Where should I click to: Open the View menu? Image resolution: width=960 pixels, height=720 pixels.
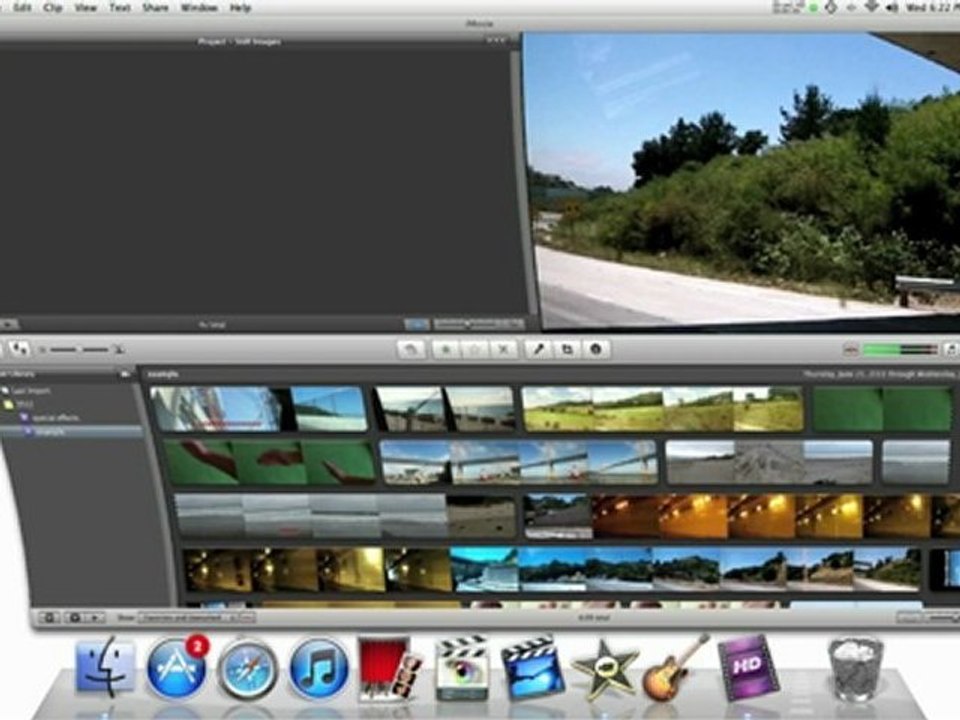point(86,8)
